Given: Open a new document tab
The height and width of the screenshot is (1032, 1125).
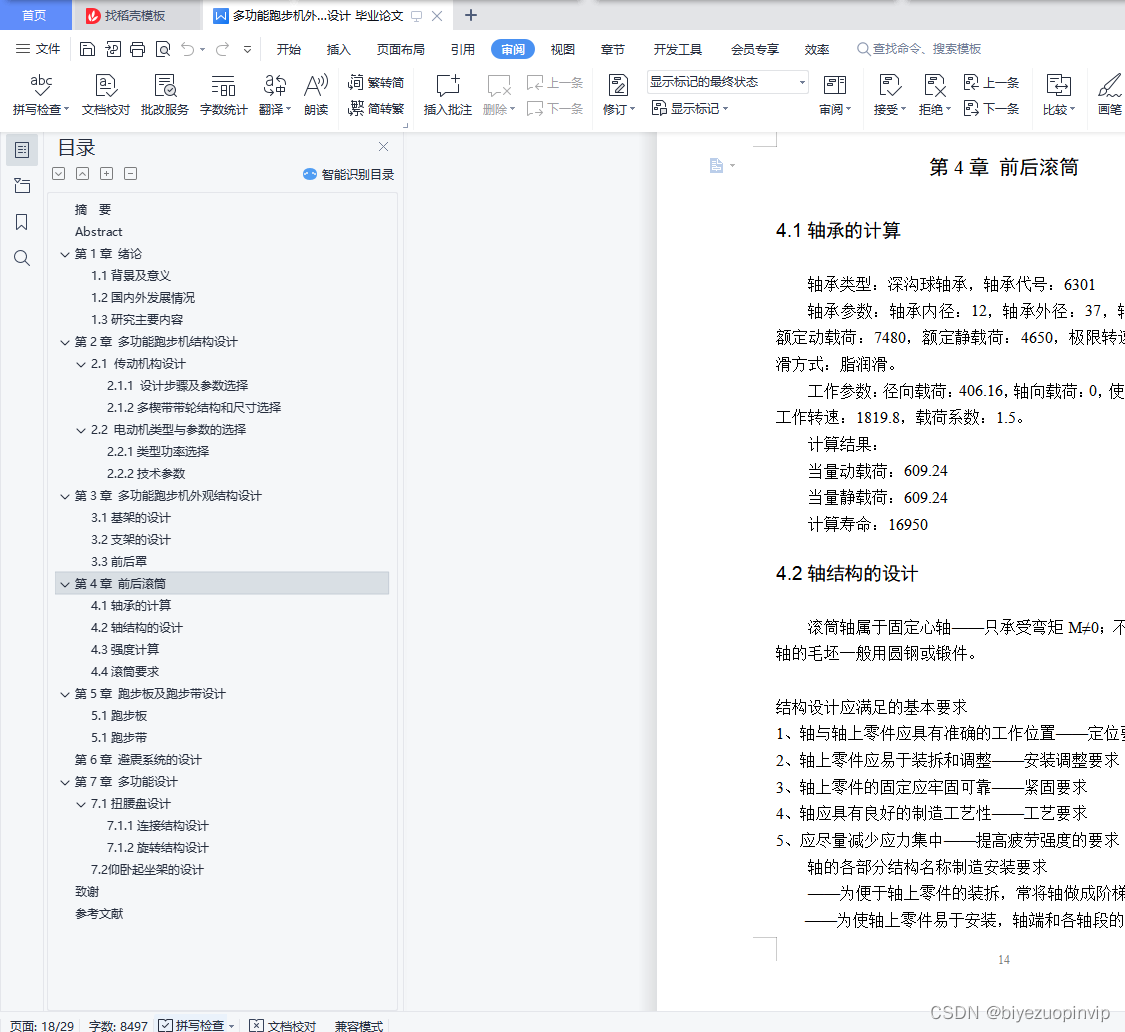Looking at the screenshot, I should (471, 15).
